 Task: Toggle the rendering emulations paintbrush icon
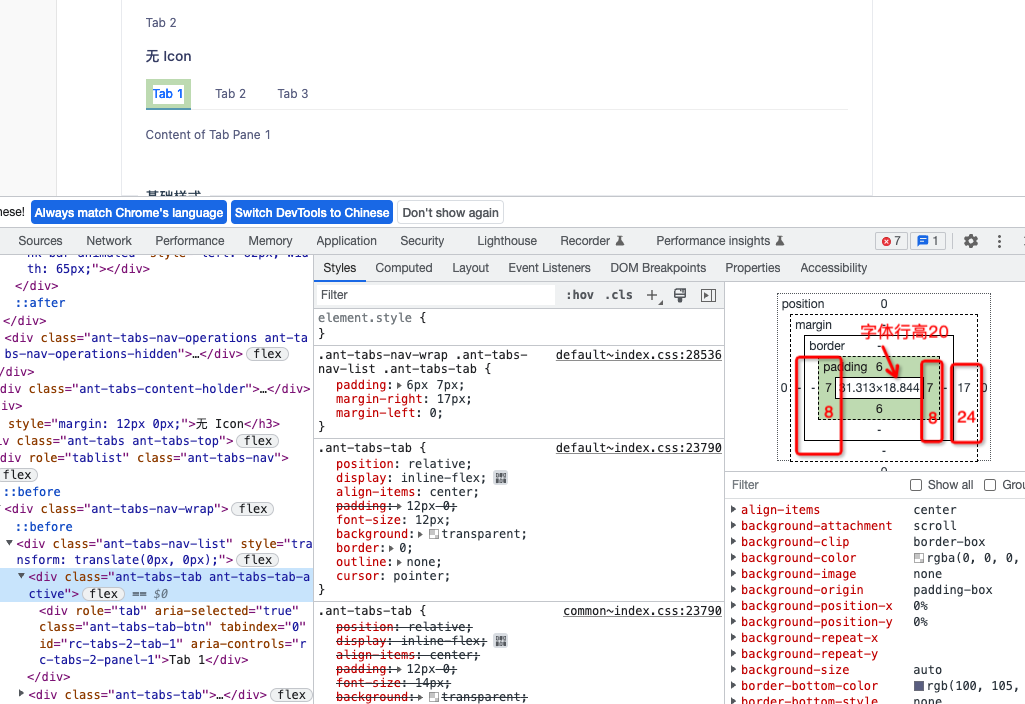tap(680, 295)
